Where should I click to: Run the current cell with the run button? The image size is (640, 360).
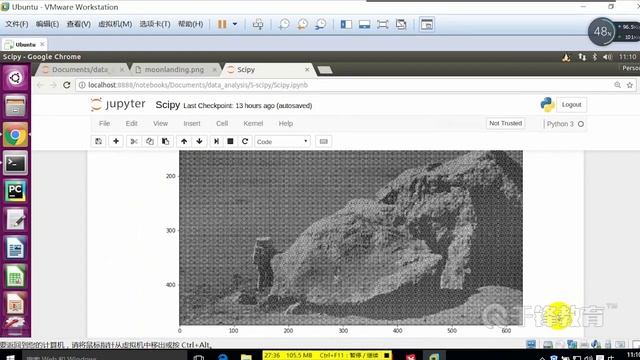point(216,141)
